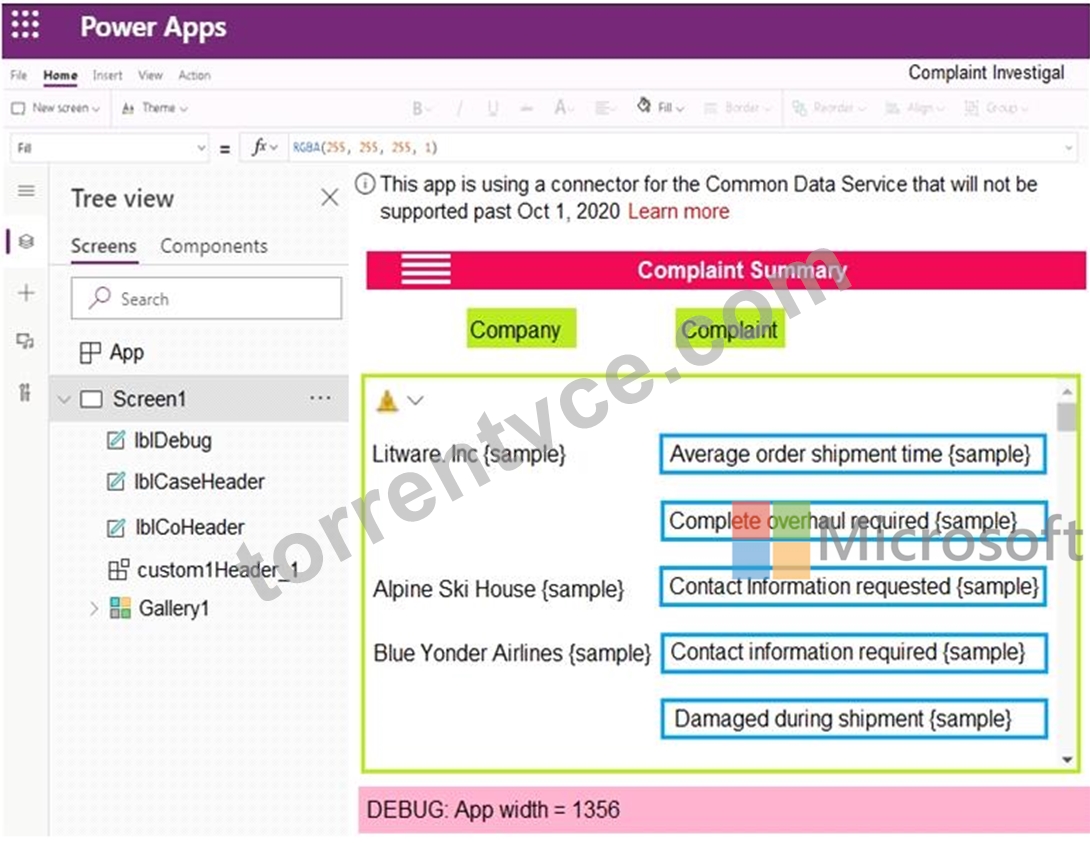Screen dimensions: 1090x843
Task: Close the Tree view panel
Action: coord(330,198)
